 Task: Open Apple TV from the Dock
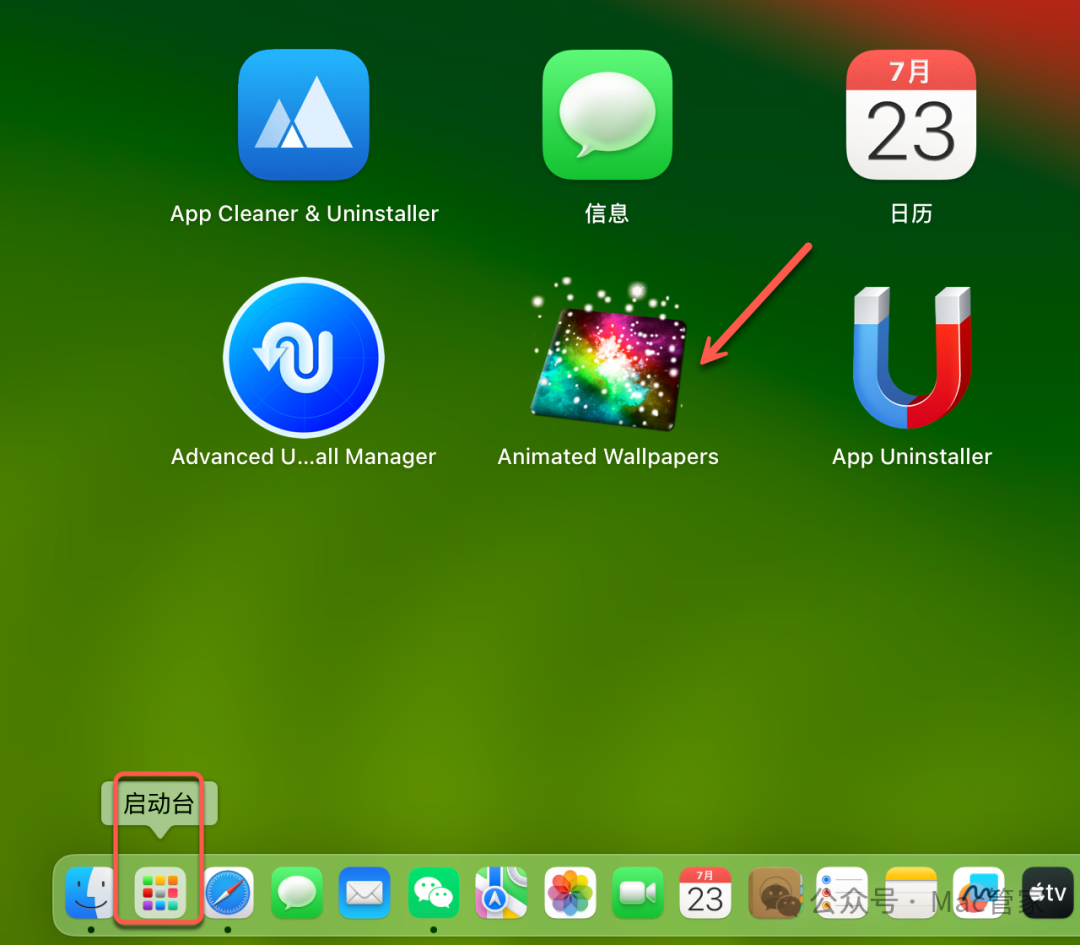click(1048, 893)
